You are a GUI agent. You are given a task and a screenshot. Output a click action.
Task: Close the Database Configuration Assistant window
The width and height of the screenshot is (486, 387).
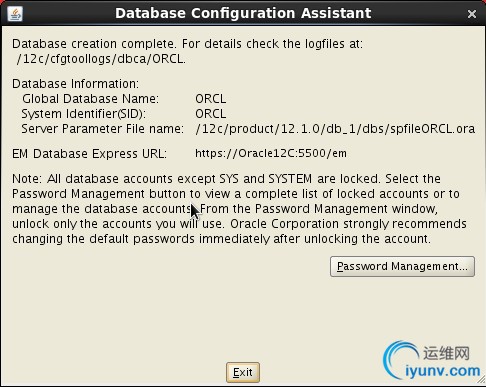[471, 14]
